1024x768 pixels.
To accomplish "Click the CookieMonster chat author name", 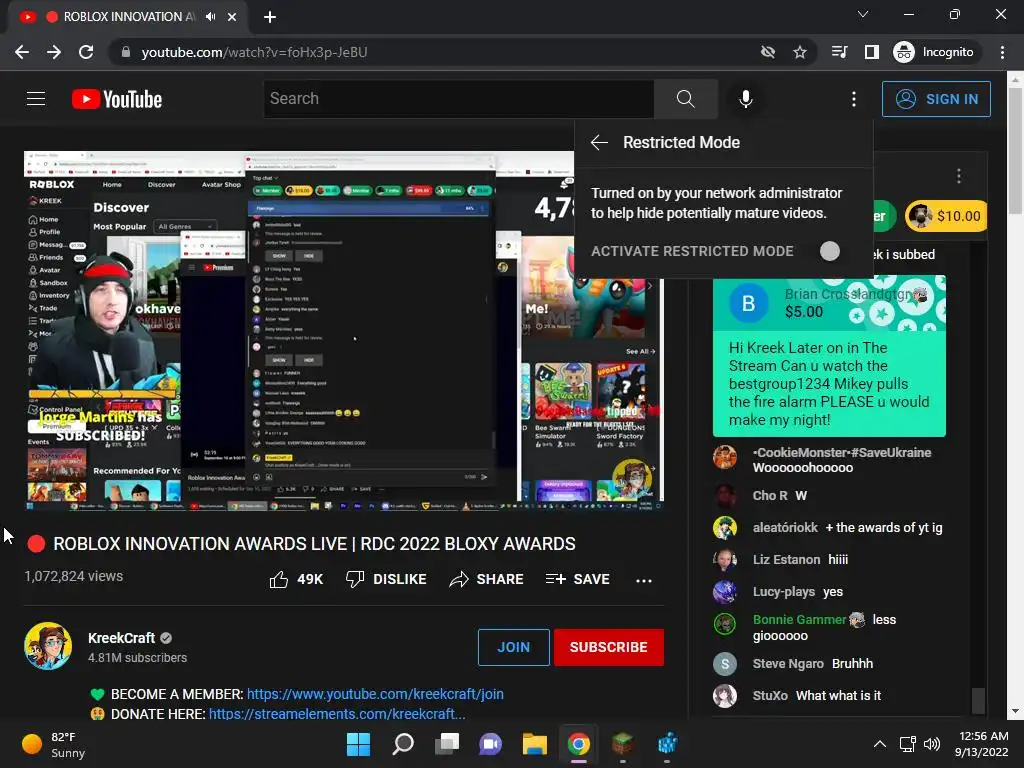I will pos(842,453).
